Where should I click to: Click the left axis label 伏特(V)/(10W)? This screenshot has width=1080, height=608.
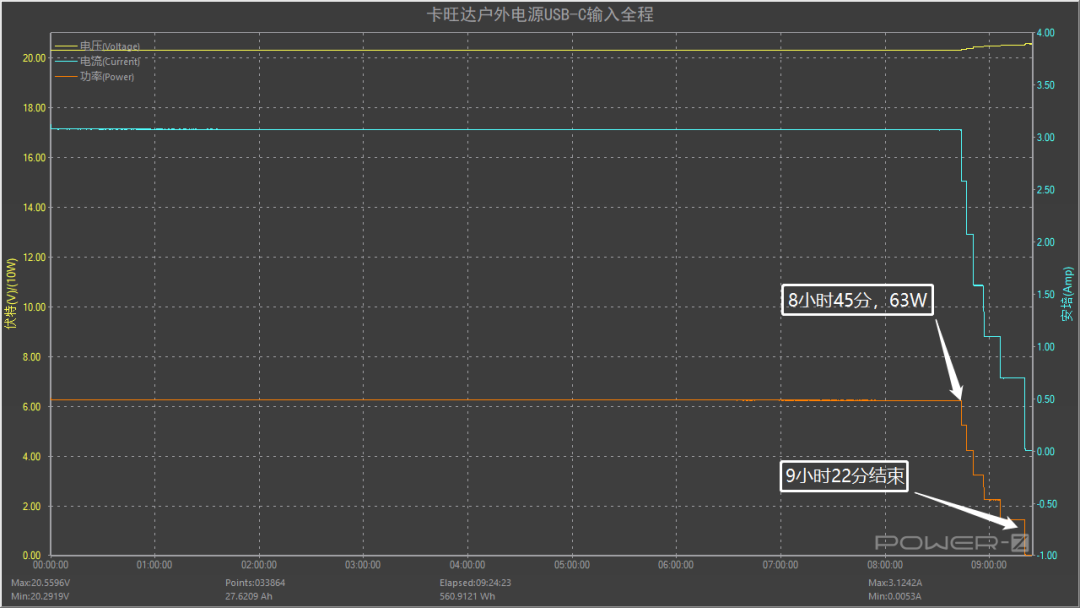click(10, 293)
